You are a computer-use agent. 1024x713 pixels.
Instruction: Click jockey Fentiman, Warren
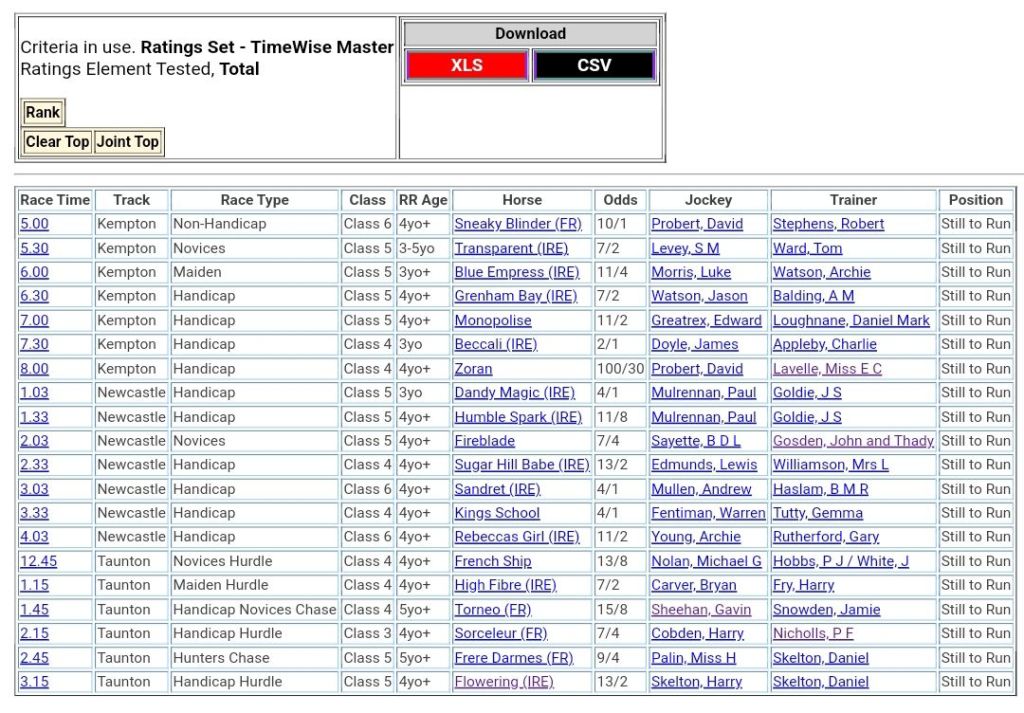click(x=708, y=513)
